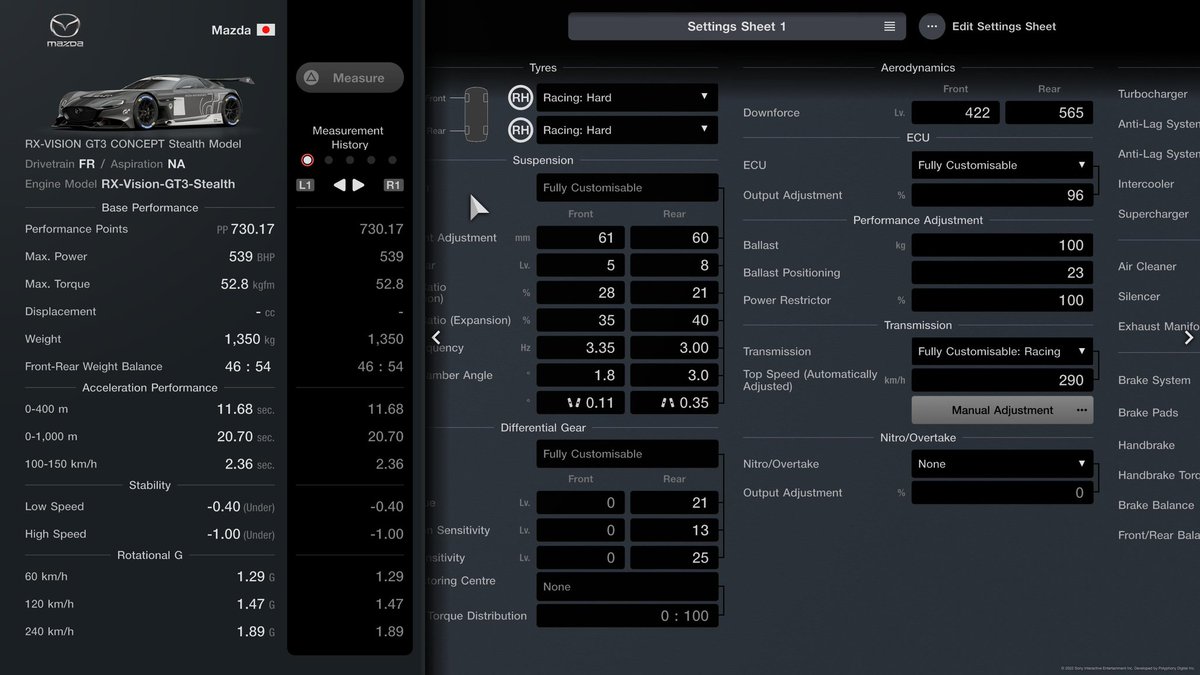The image size is (1200, 675).
Task: Click the Edit Settings Sheet ellipsis icon
Action: (x=932, y=27)
